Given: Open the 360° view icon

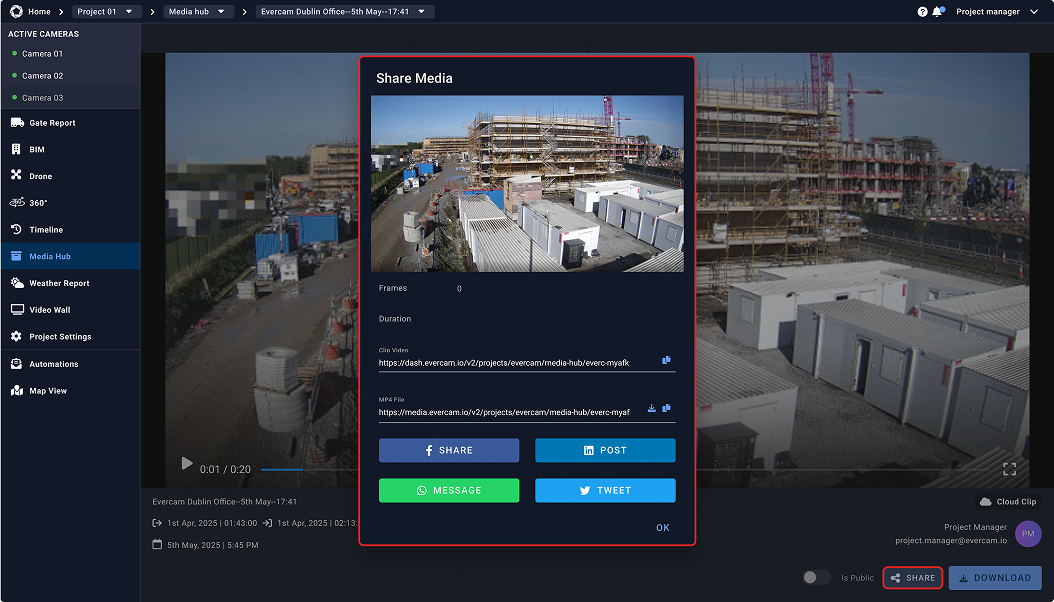Looking at the screenshot, I should point(15,203).
